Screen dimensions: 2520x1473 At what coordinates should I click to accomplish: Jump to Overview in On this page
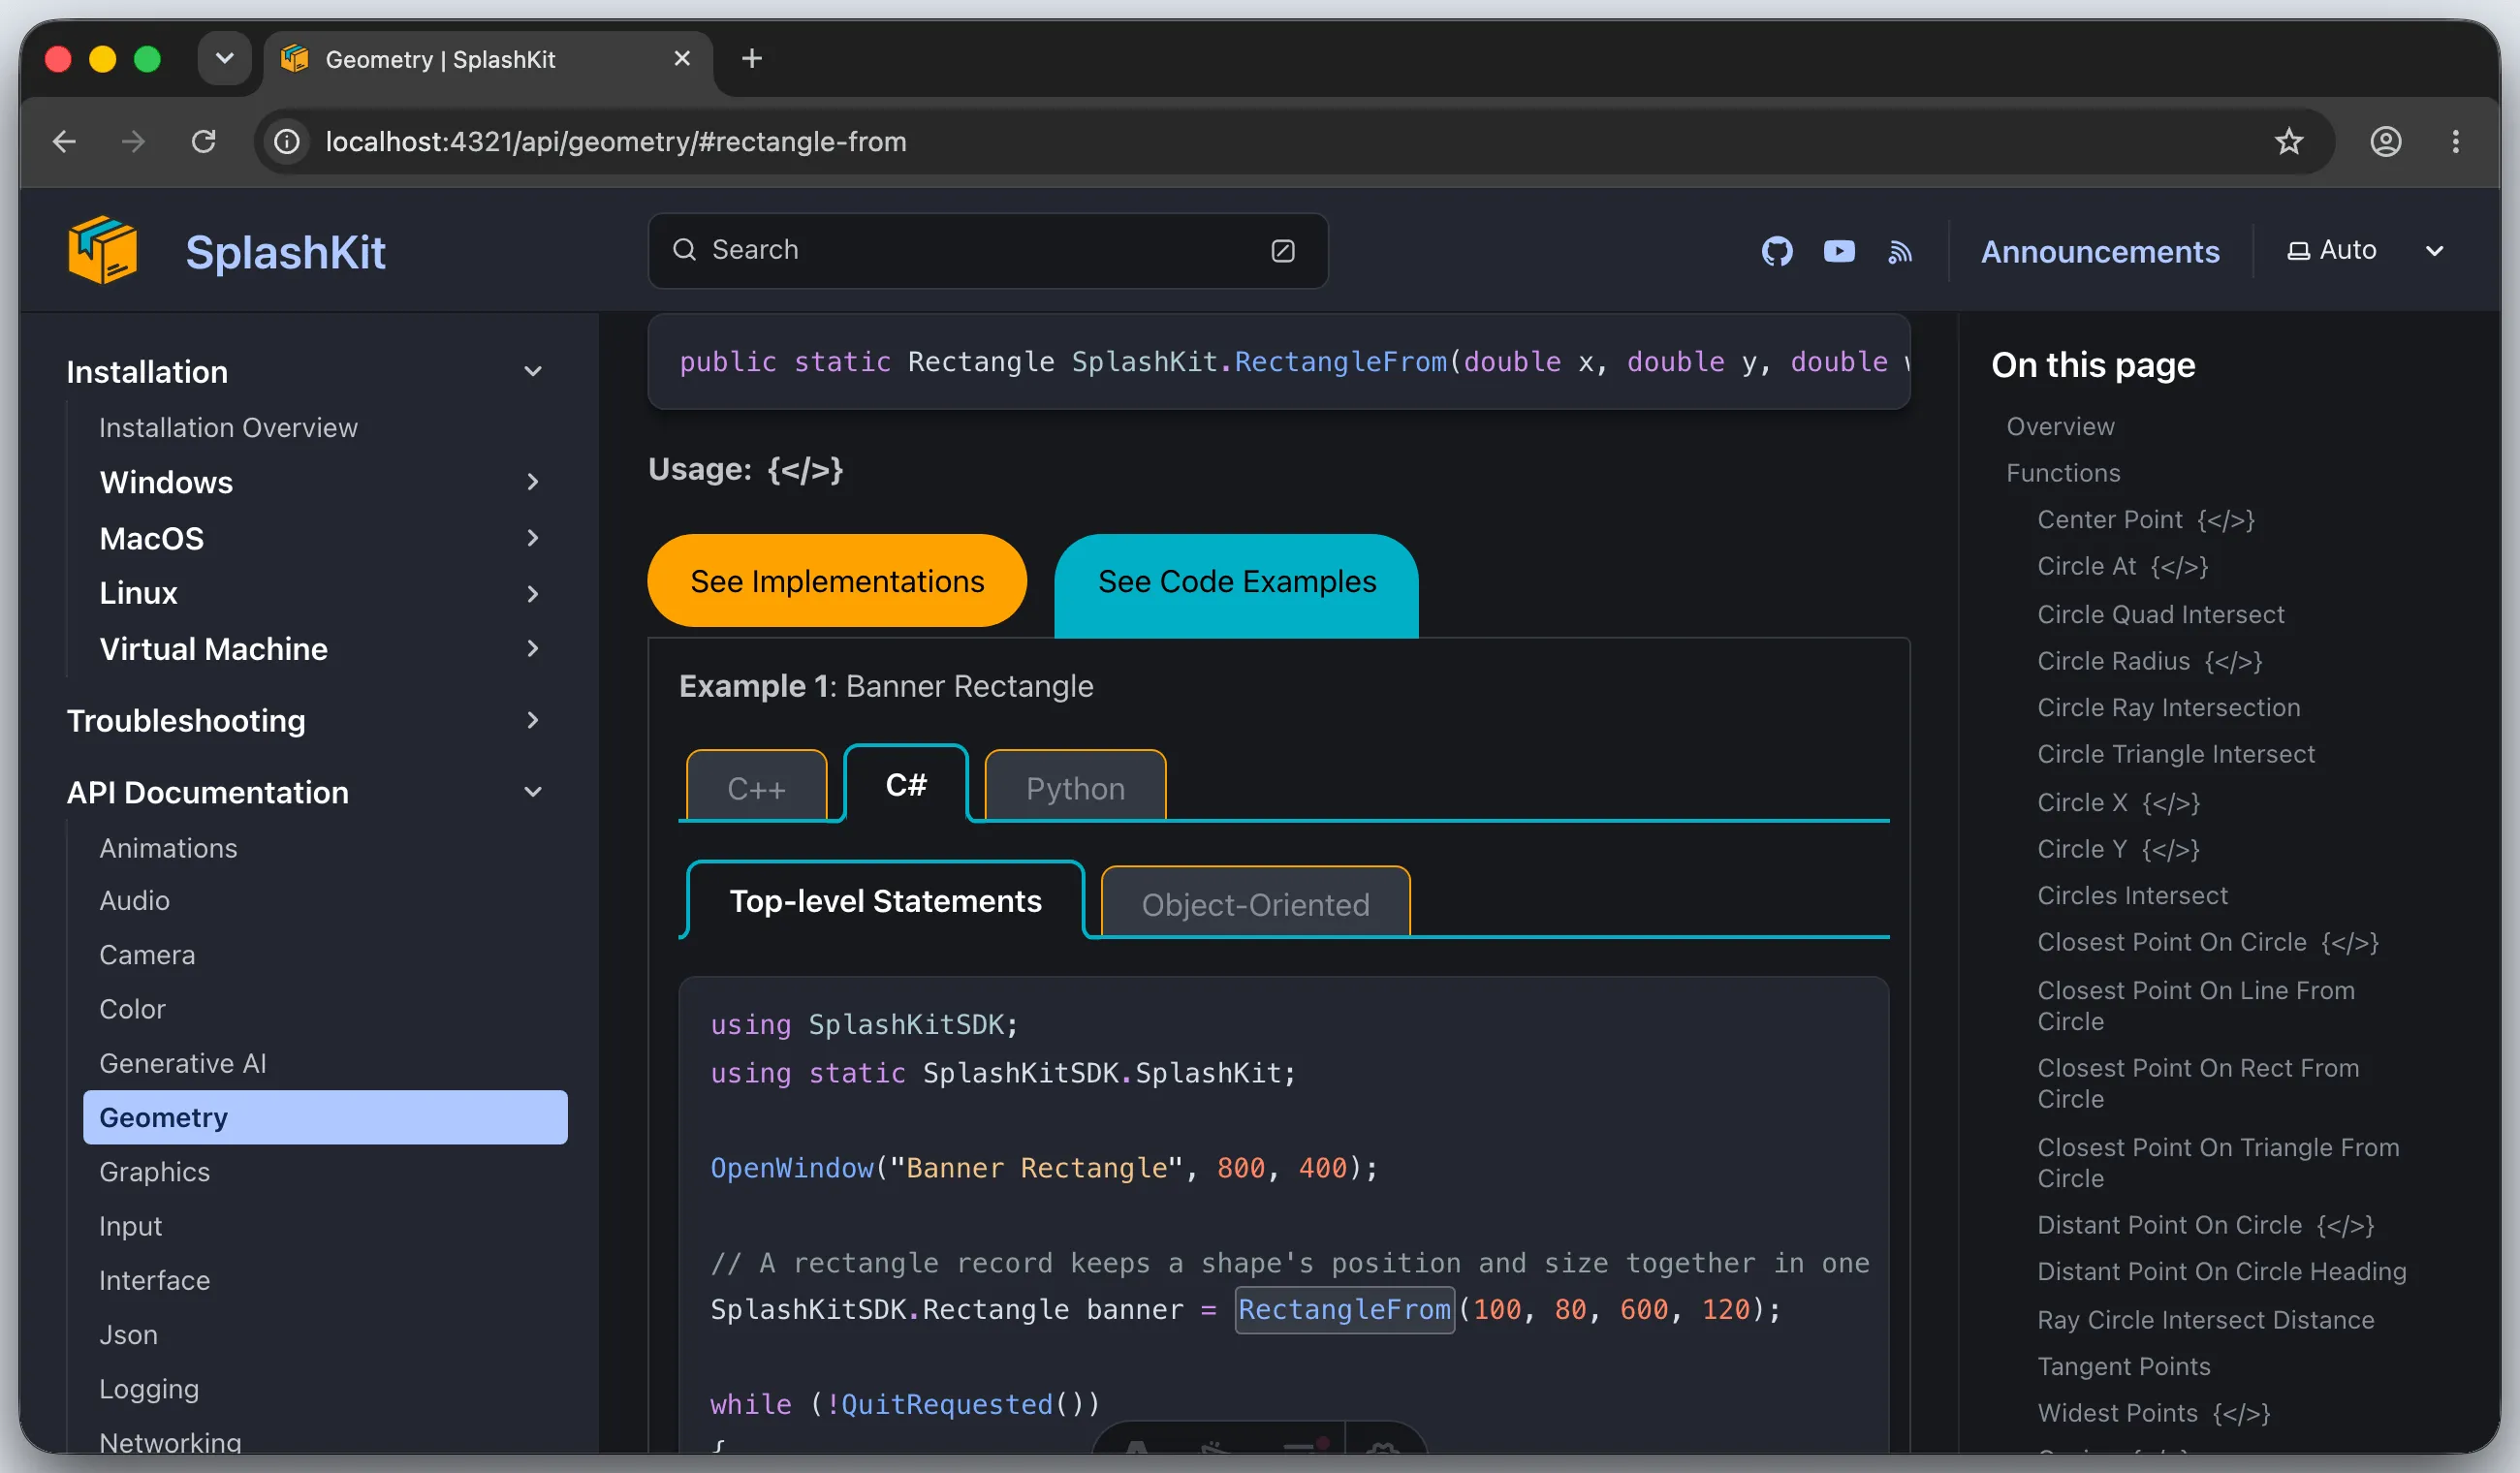[2060, 426]
